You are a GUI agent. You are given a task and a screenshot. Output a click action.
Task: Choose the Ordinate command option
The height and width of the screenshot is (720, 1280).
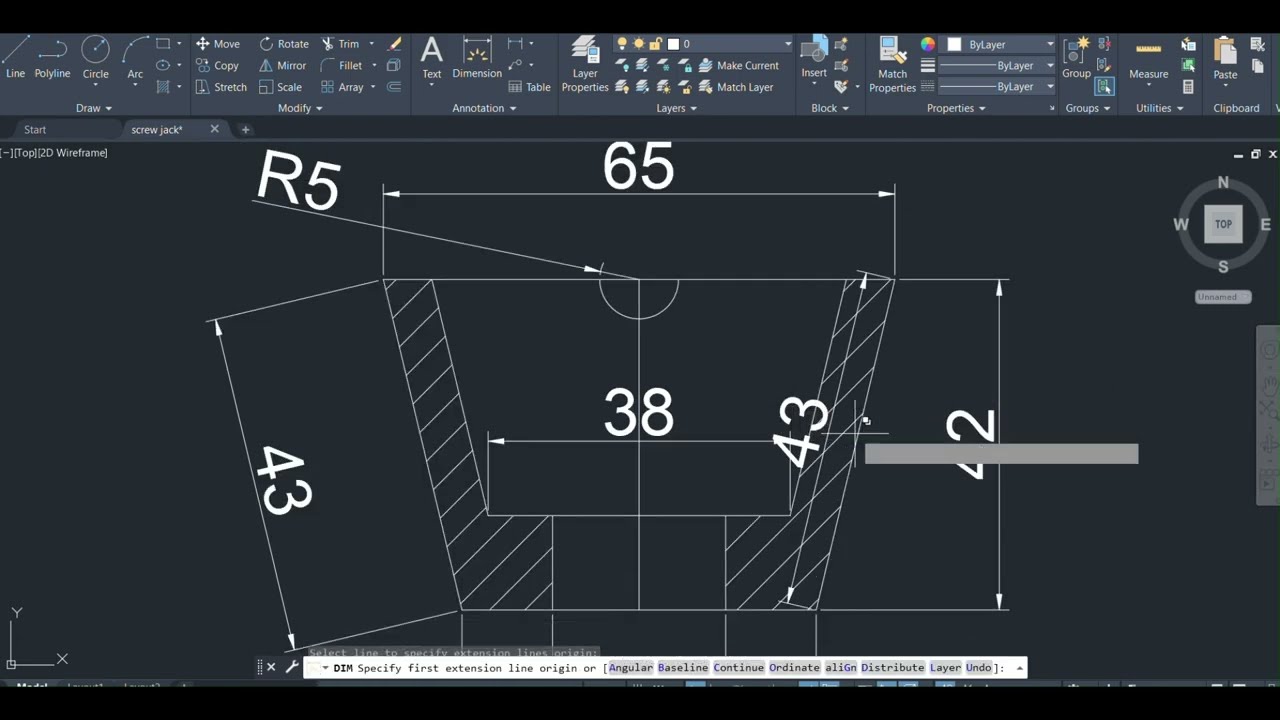pos(795,668)
